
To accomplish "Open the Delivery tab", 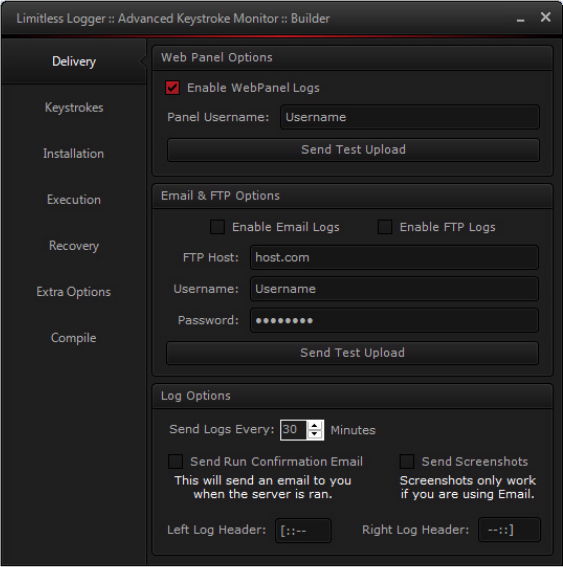I will (74, 61).
